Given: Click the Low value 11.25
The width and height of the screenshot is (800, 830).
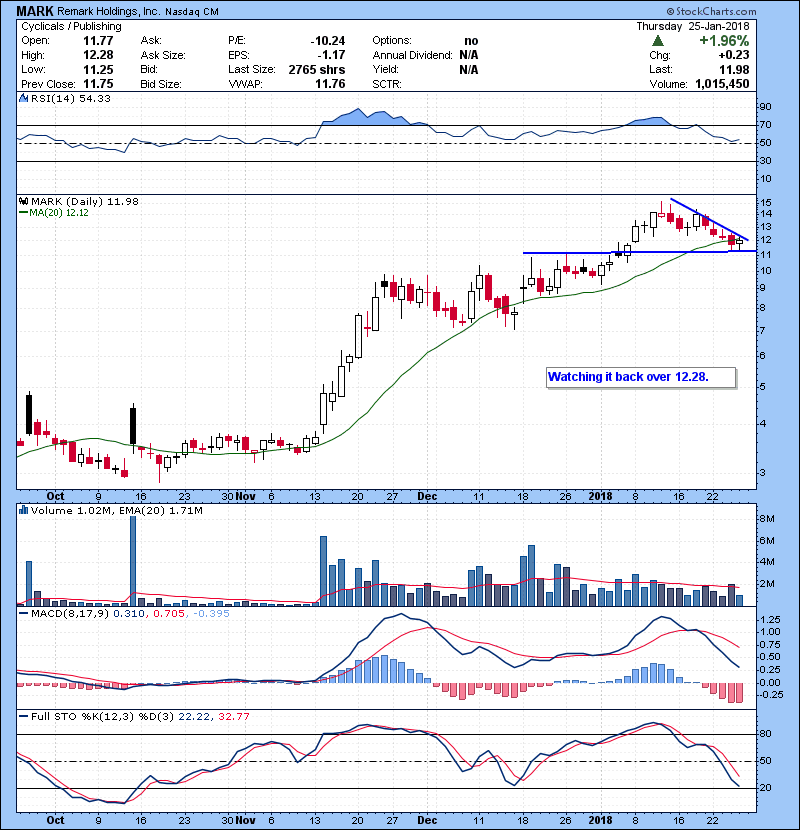Looking at the screenshot, I should pyautogui.click(x=98, y=69).
